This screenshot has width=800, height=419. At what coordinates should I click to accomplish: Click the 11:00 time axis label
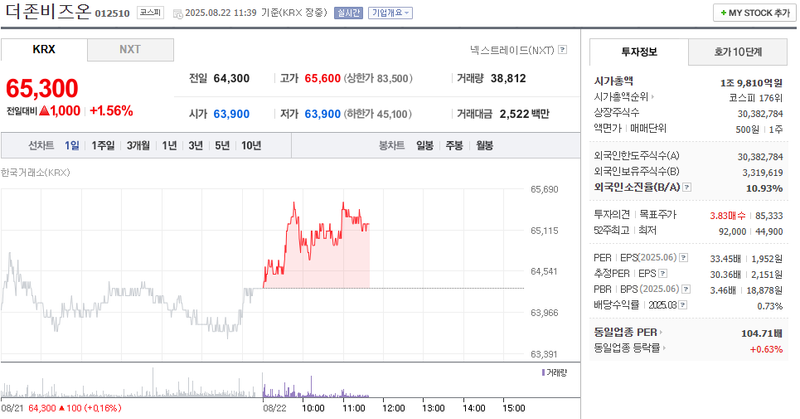click(354, 408)
